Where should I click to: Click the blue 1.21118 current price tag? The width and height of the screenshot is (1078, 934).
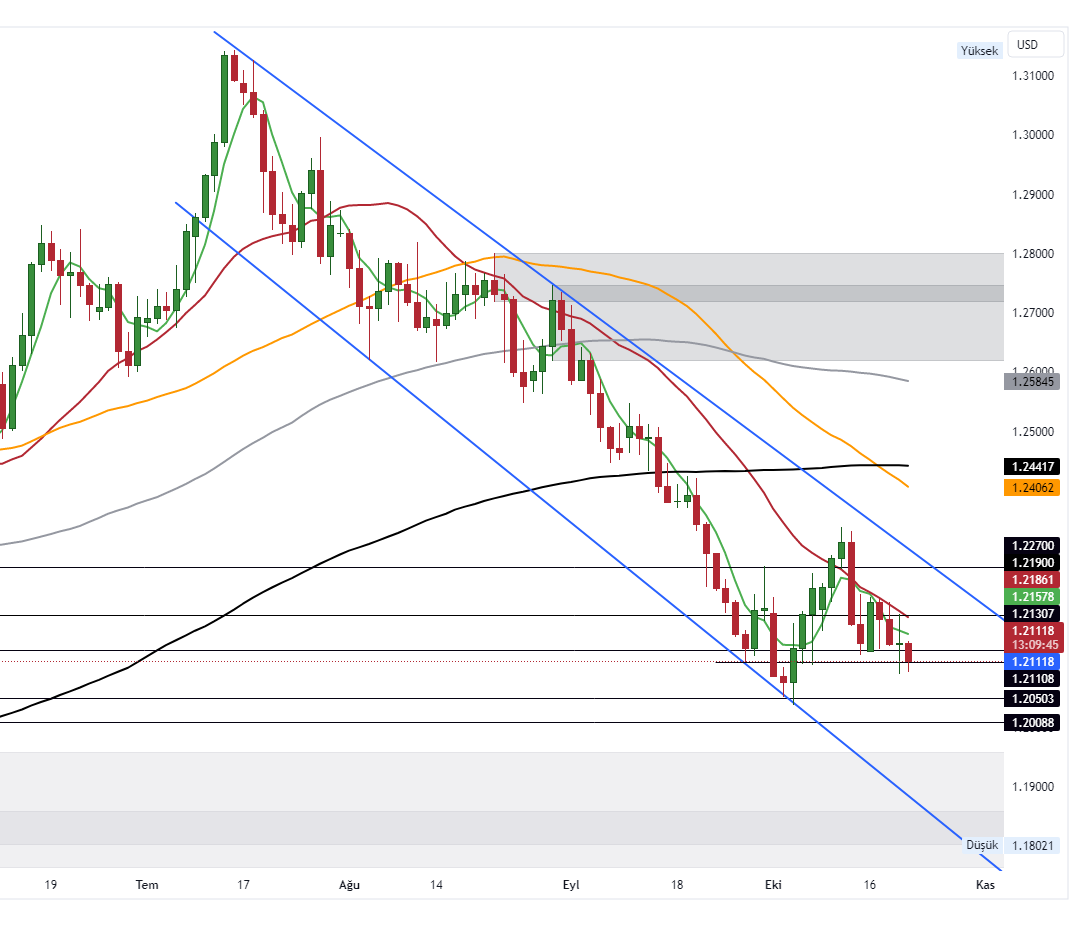pos(1033,662)
